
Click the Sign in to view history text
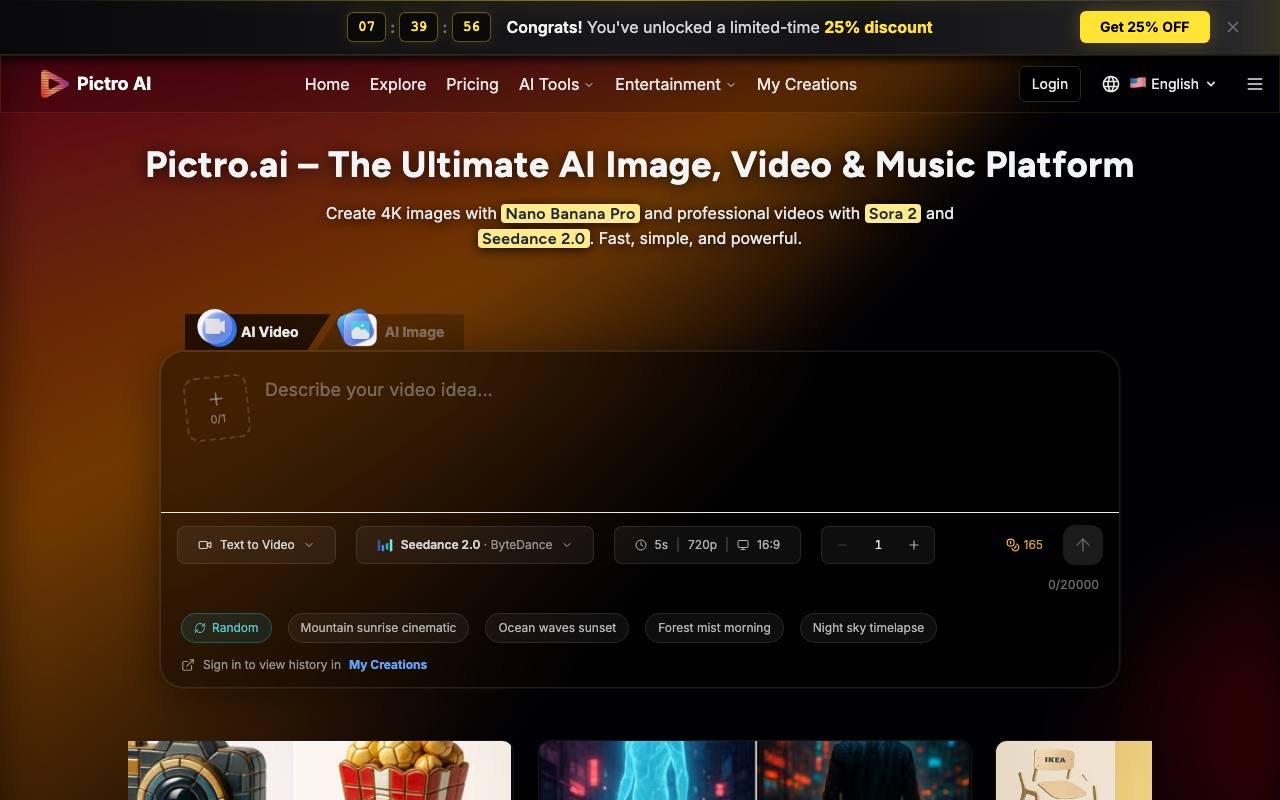[x=272, y=665]
